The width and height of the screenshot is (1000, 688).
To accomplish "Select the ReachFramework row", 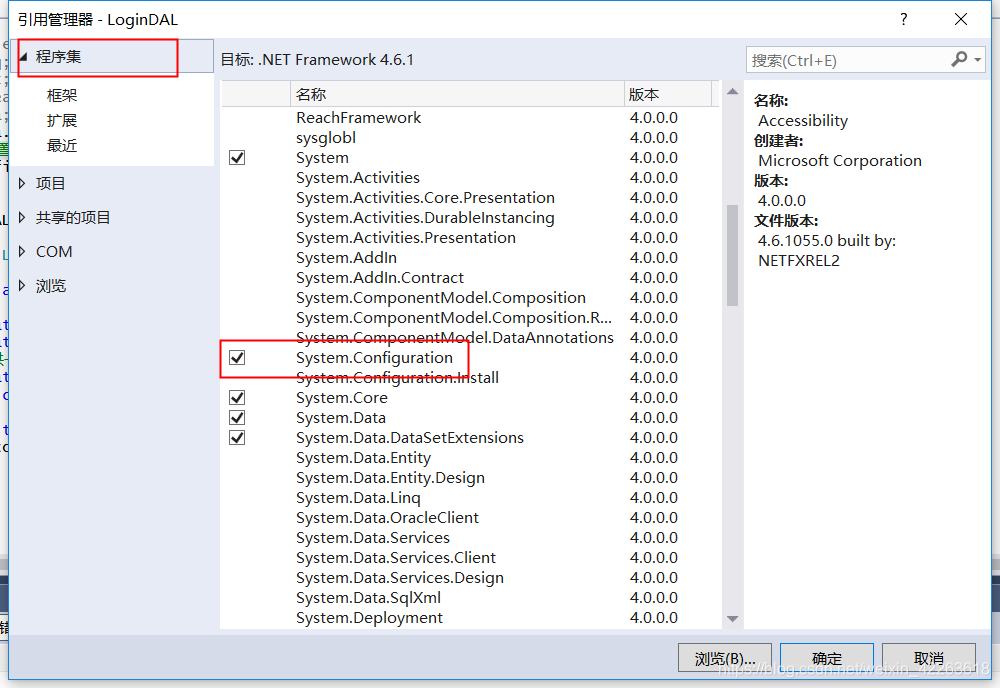I will pos(470,118).
